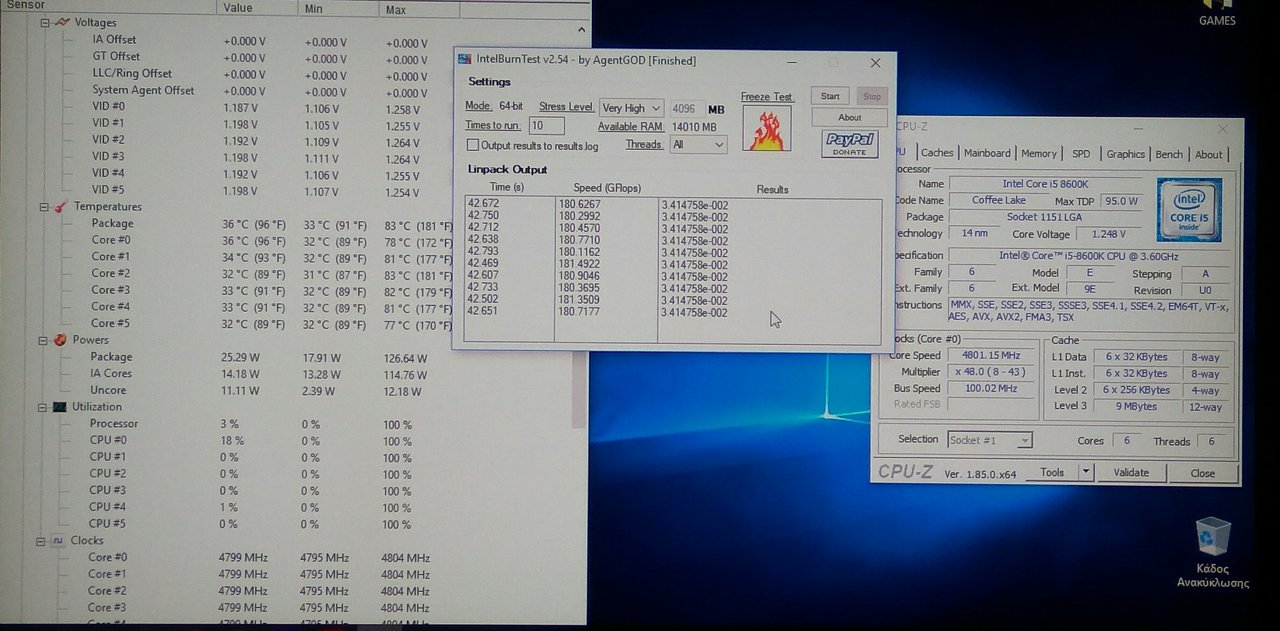Open the Stress Level dropdown
The width and height of the screenshot is (1280, 631).
click(x=631, y=108)
